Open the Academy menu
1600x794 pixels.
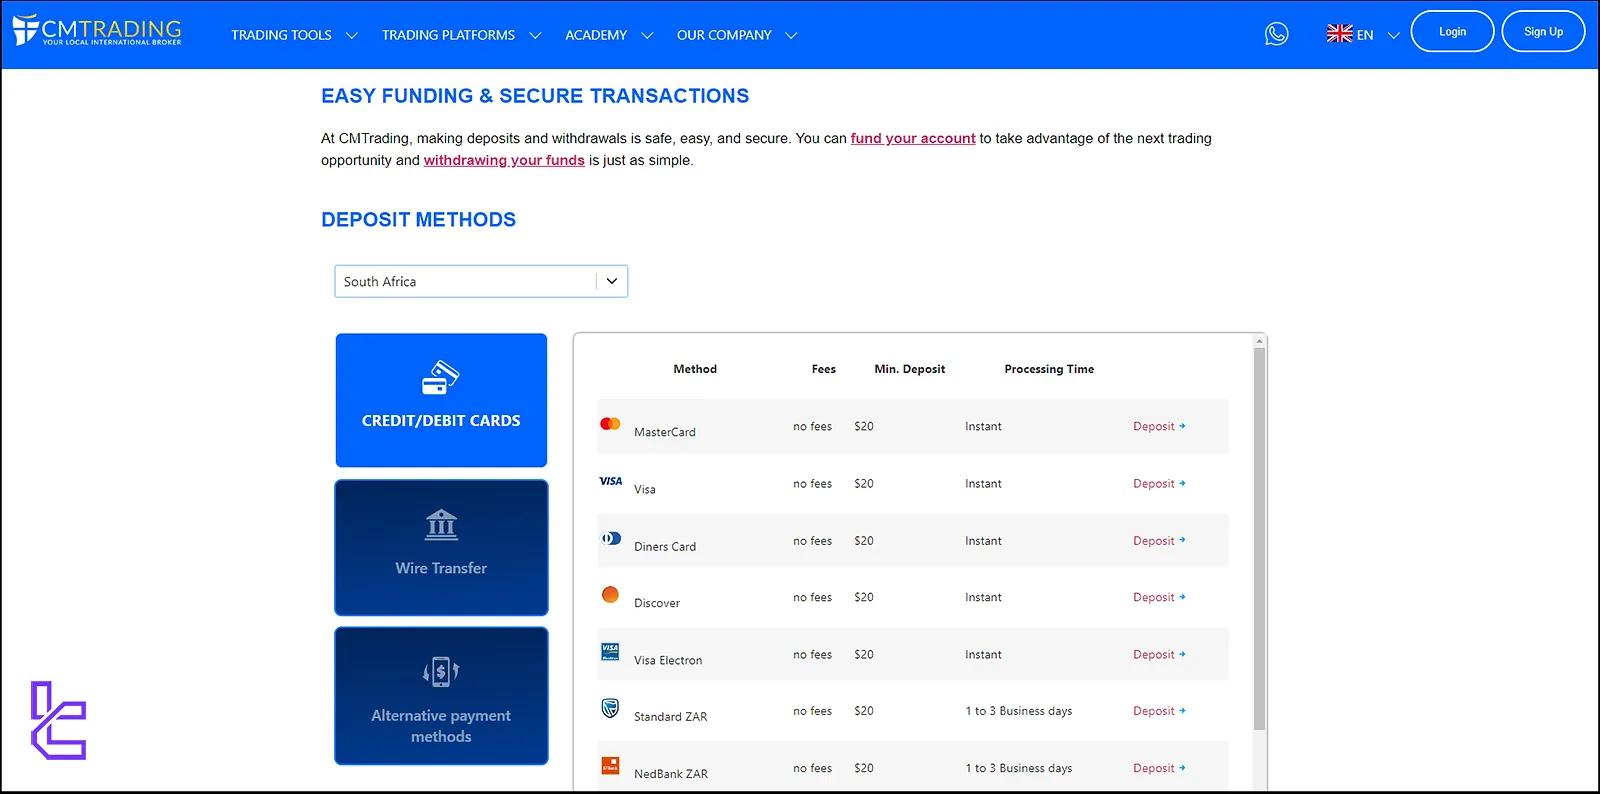596,35
